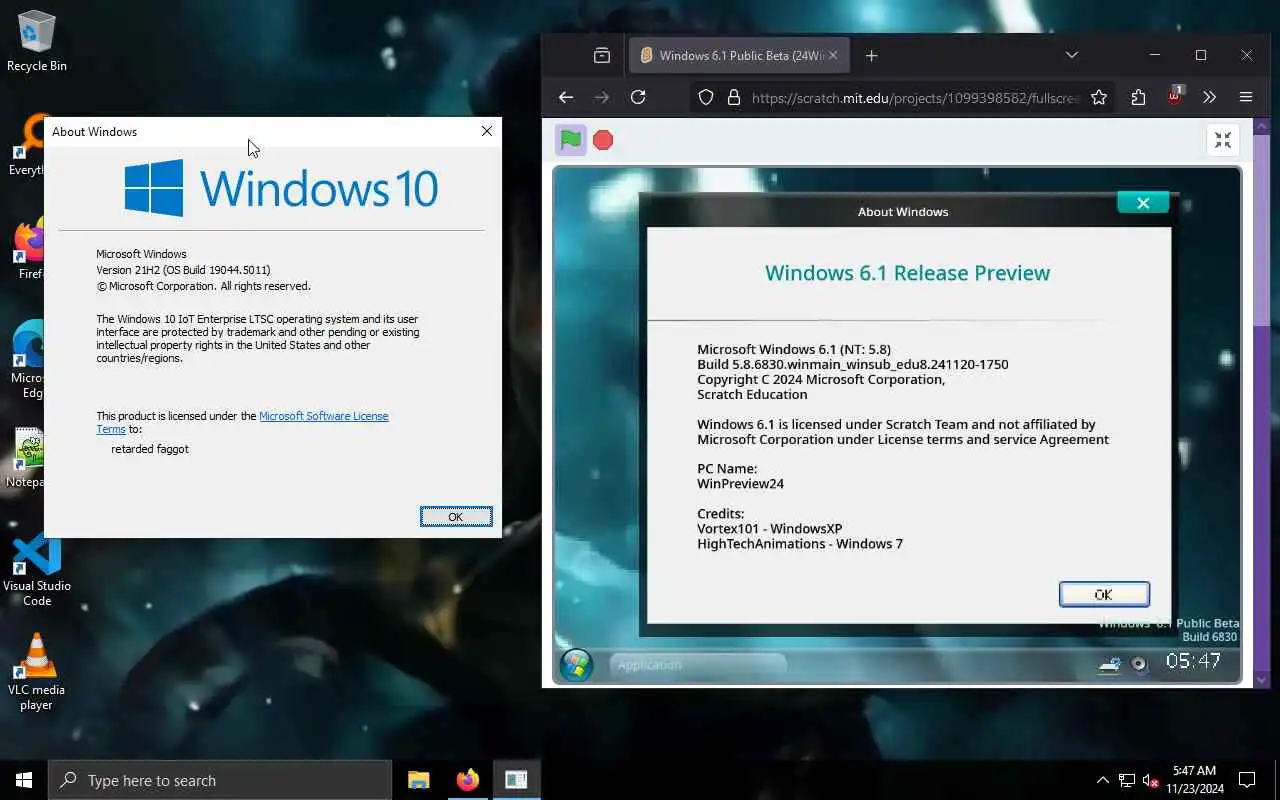Click Vortex101 - WindowsXP credit line
This screenshot has width=1280, height=800.
[769, 529]
